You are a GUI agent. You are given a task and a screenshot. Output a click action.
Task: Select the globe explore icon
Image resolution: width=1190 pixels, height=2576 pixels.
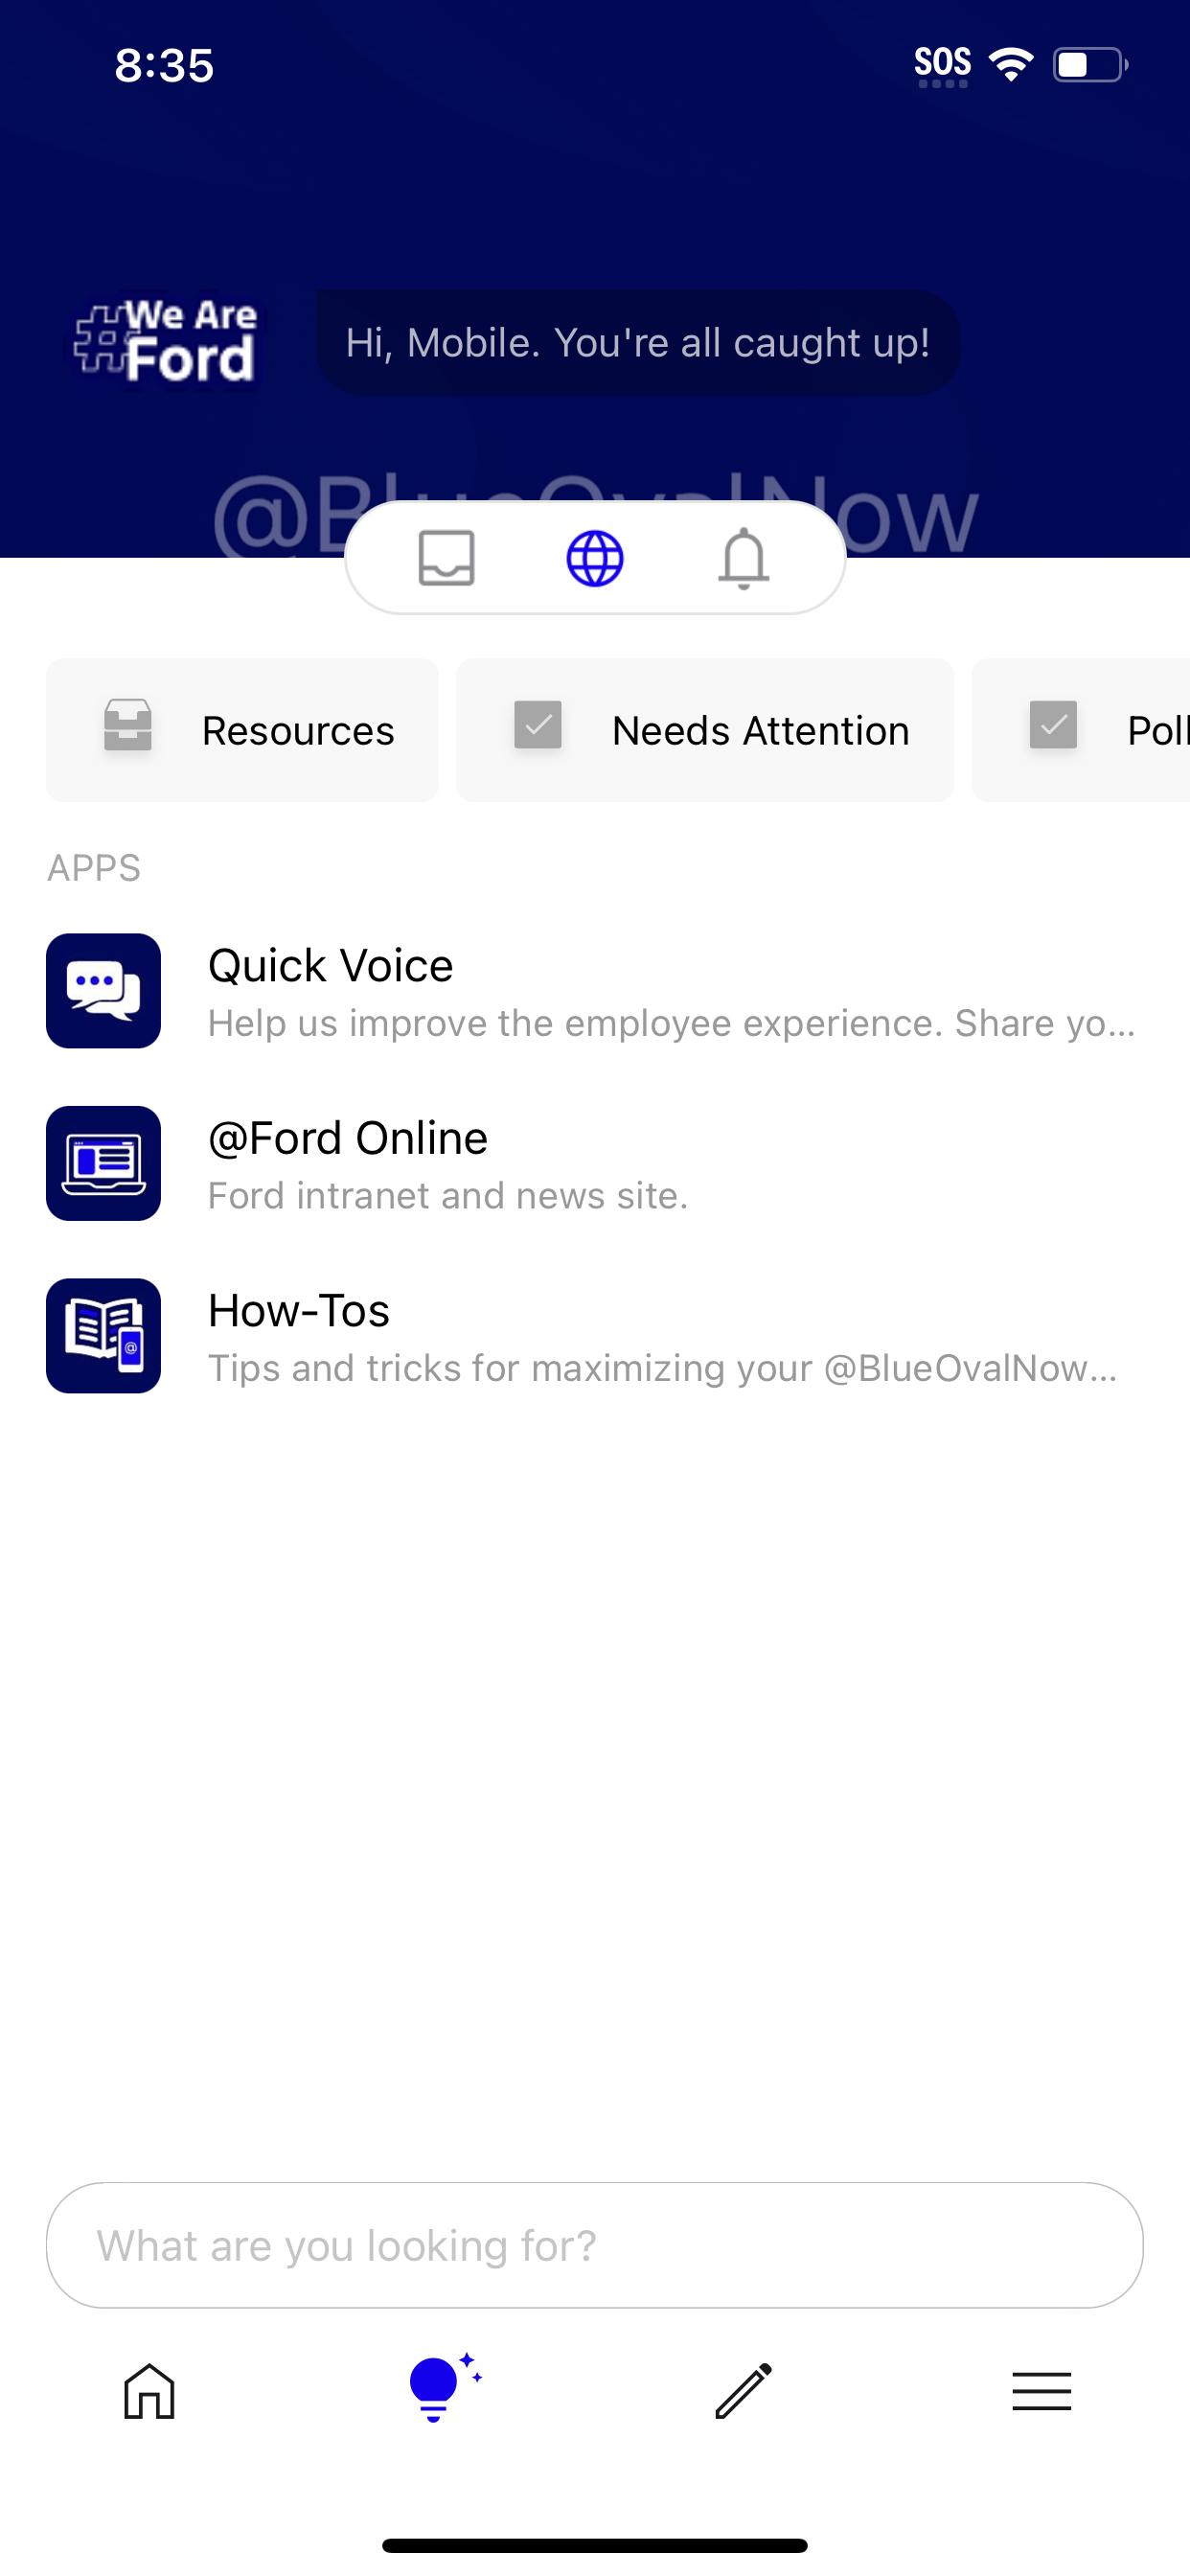pyautogui.click(x=595, y=558)
